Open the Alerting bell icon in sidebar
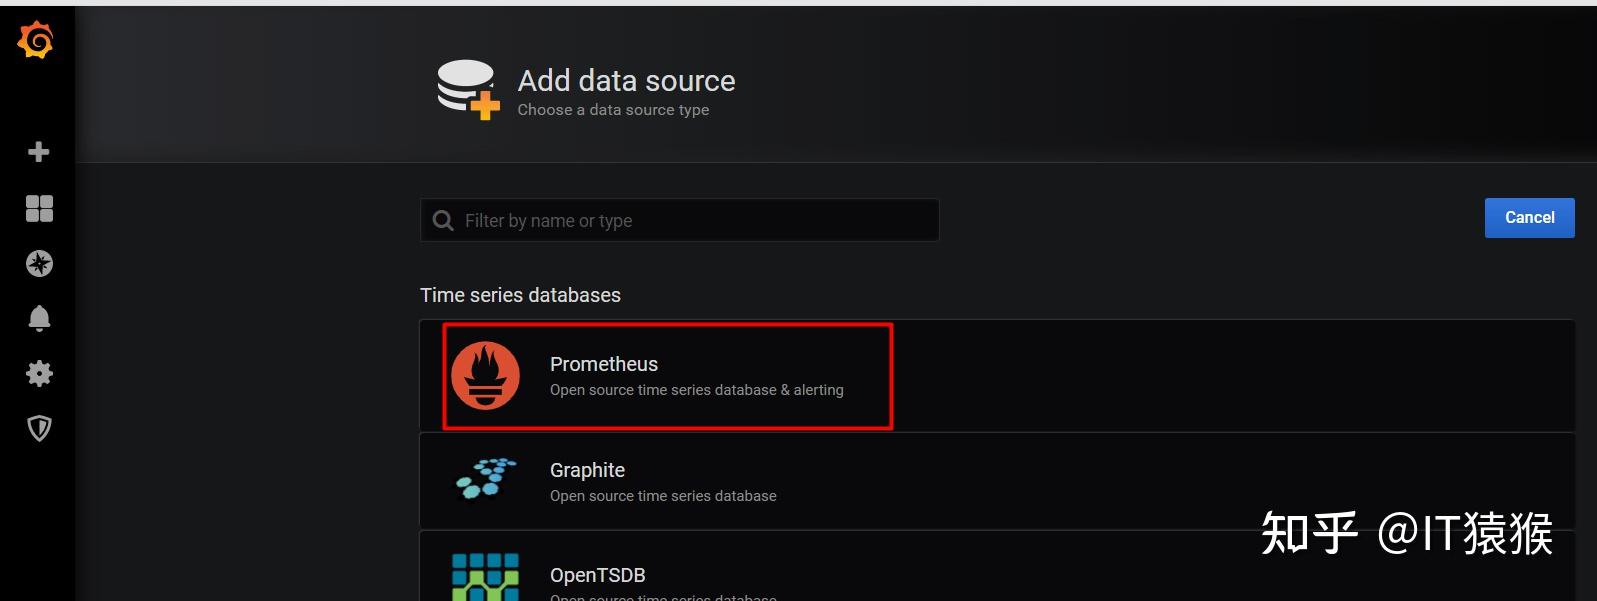 pyautogui.click(x=39, y=318)
